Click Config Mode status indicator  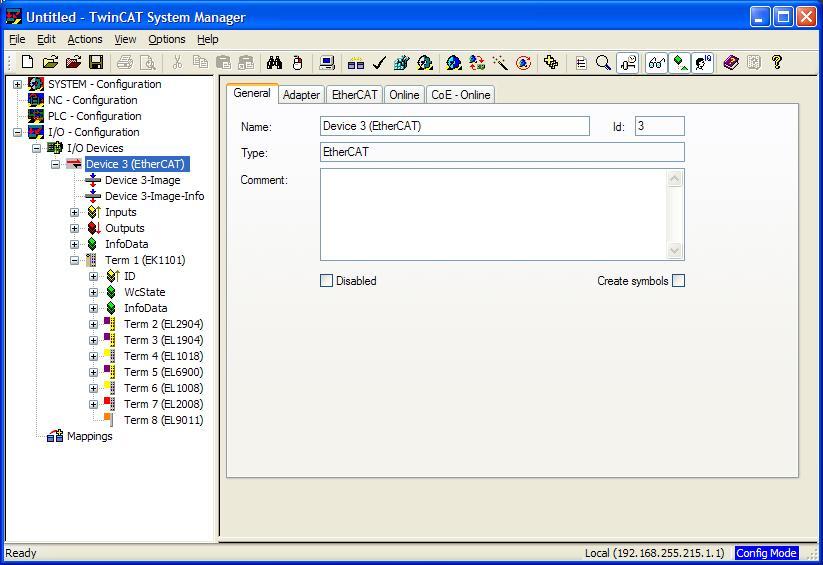click(x=766, y=553)
